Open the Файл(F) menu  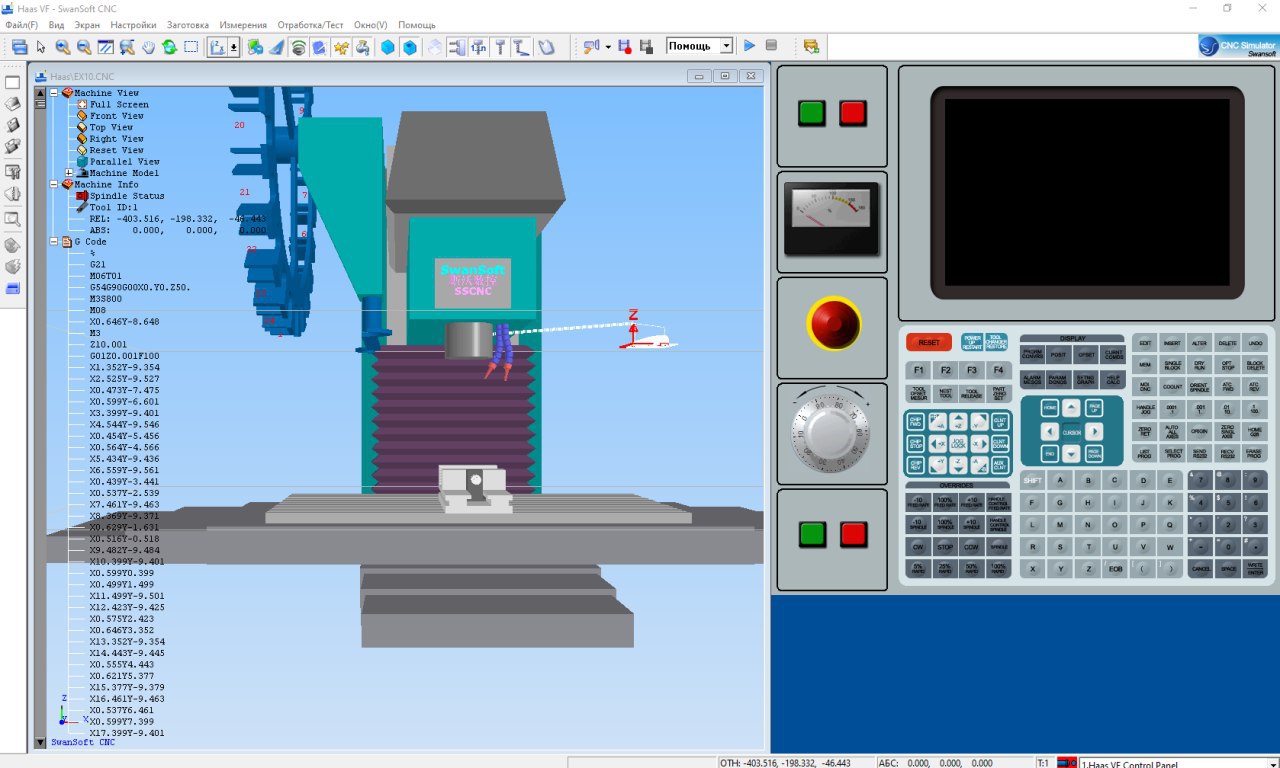tap(21, 25)
